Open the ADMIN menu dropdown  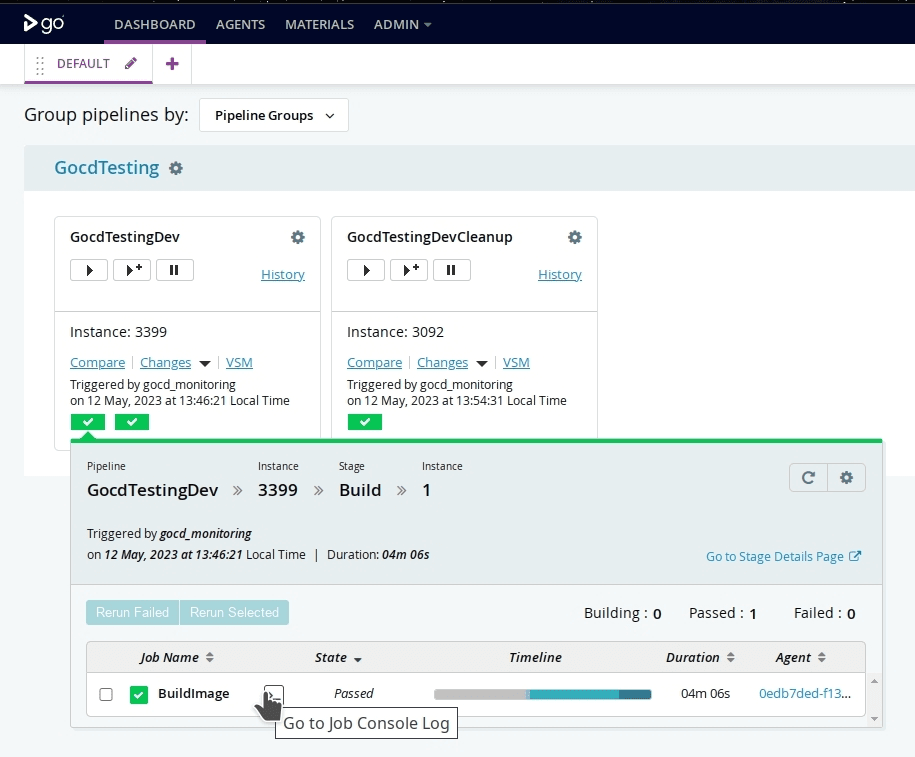click(x=402, y=24)
